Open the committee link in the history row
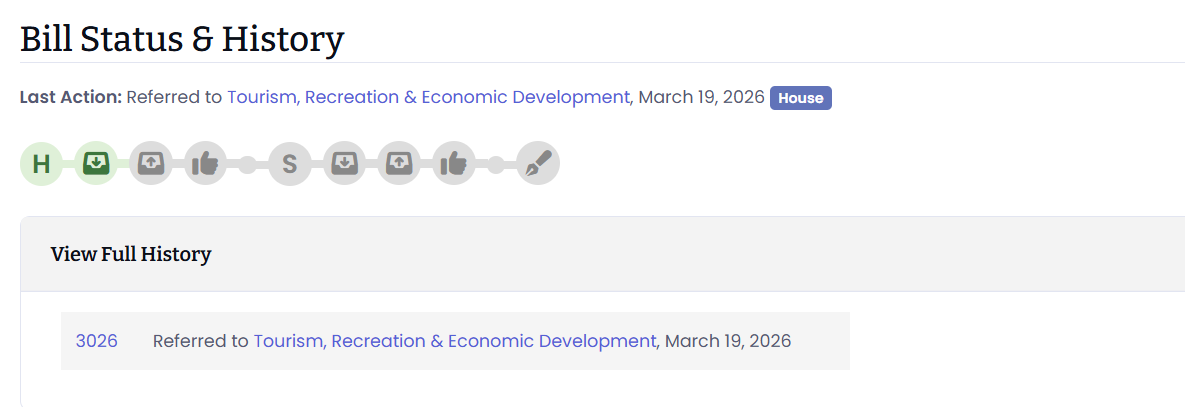1185x407 pixels. coord(455,341)
